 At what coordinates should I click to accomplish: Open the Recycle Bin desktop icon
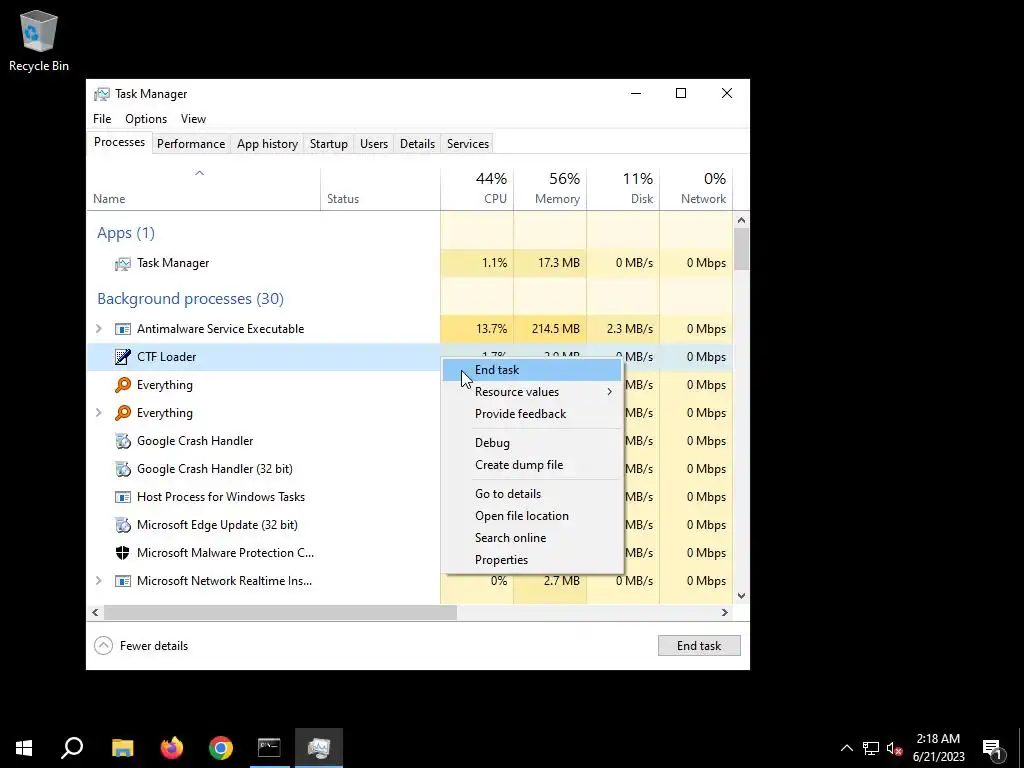39,40
